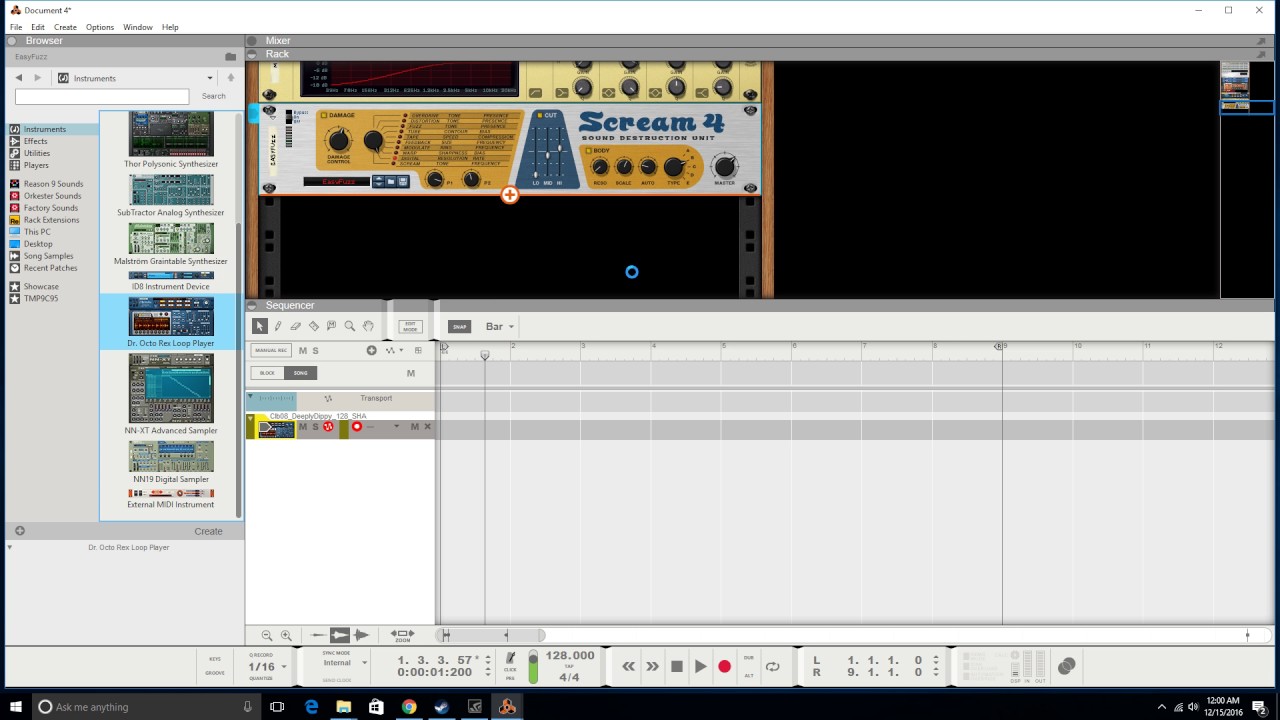The height and width of the screenshot is (720, 1280).
Task: Select Rack Extensions in browser sidebar
Action: [51, 220]
